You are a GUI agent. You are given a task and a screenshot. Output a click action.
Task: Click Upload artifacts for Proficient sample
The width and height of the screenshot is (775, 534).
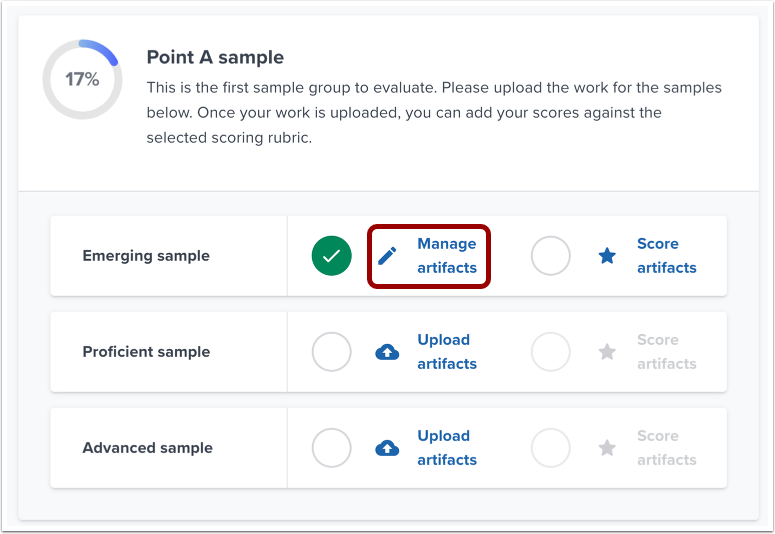pyautogui.click(x=447, y=352)
